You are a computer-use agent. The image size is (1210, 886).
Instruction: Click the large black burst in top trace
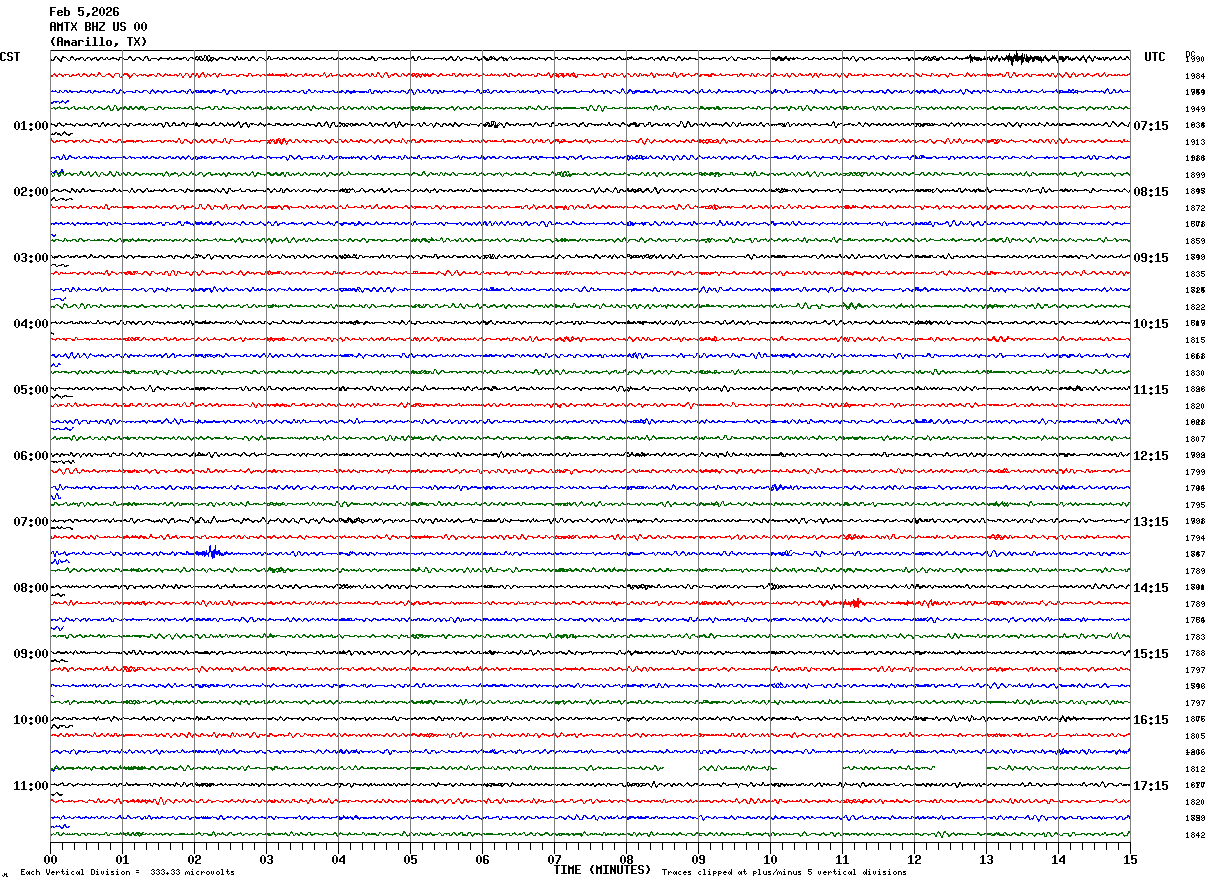1015,58
